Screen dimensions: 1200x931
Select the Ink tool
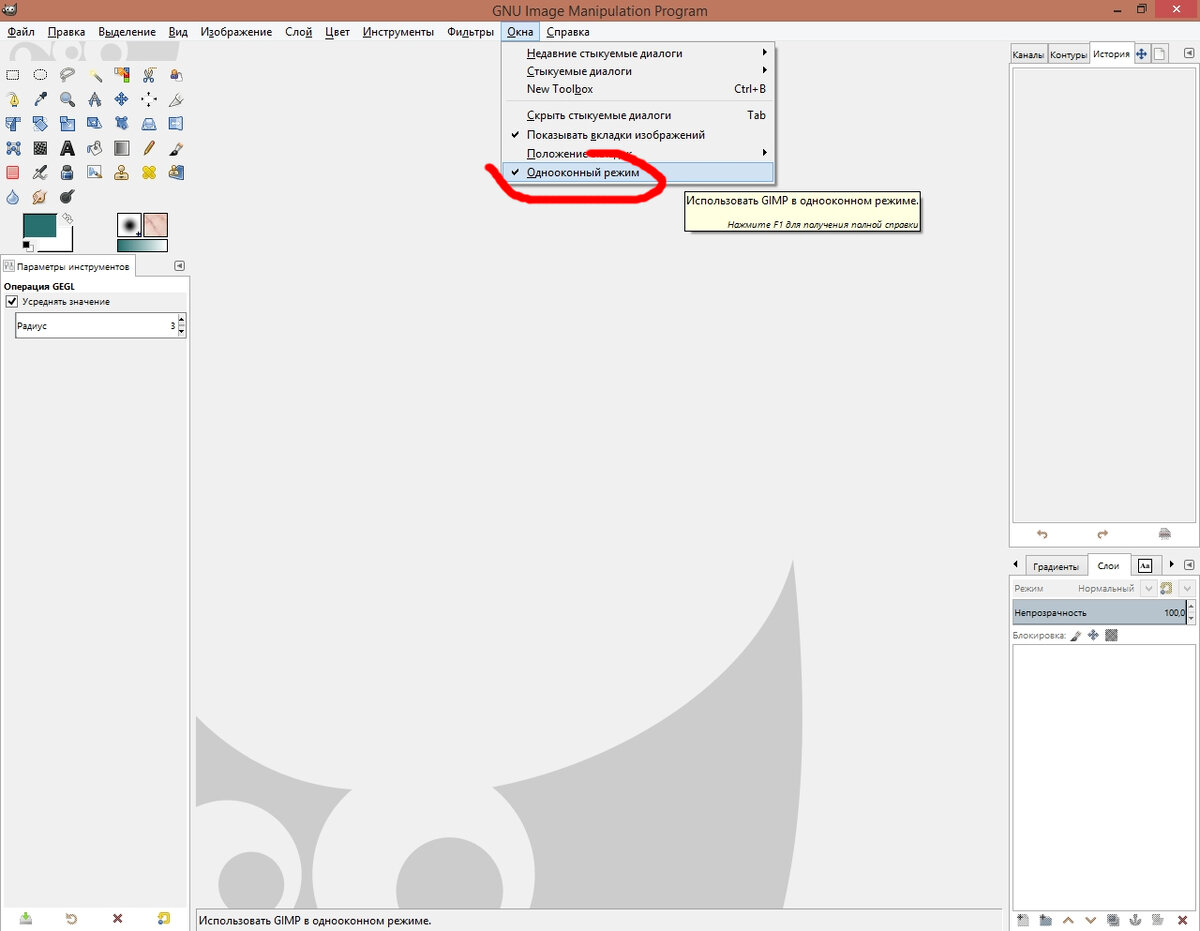[67, 172]
